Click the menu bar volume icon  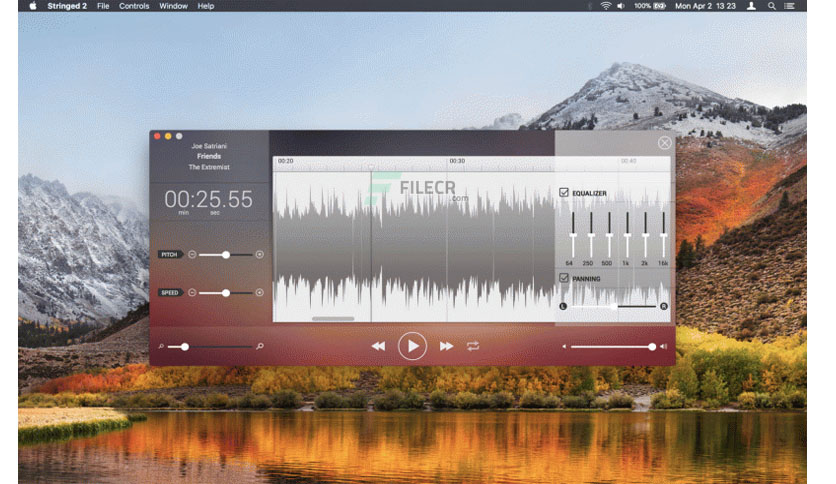[x=621, y=6]
